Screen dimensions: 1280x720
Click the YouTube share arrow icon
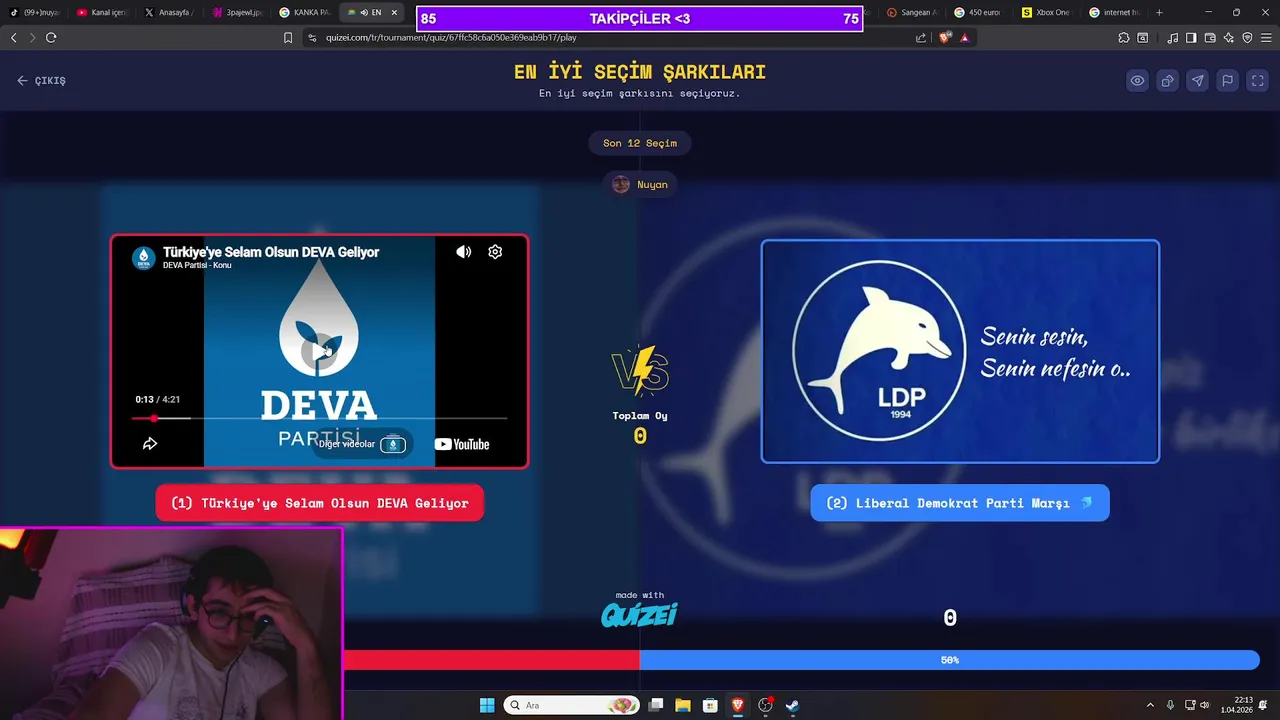(150, 444)
